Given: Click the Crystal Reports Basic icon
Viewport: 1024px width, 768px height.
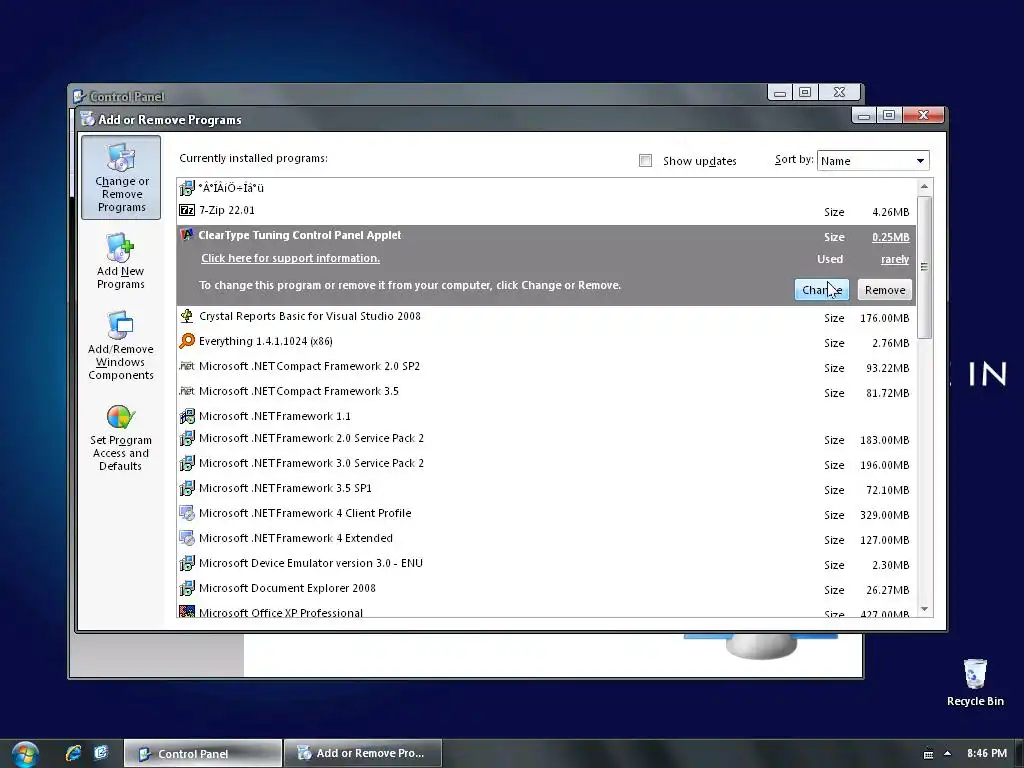Looking at the screenshot, I should coord(187,316).
